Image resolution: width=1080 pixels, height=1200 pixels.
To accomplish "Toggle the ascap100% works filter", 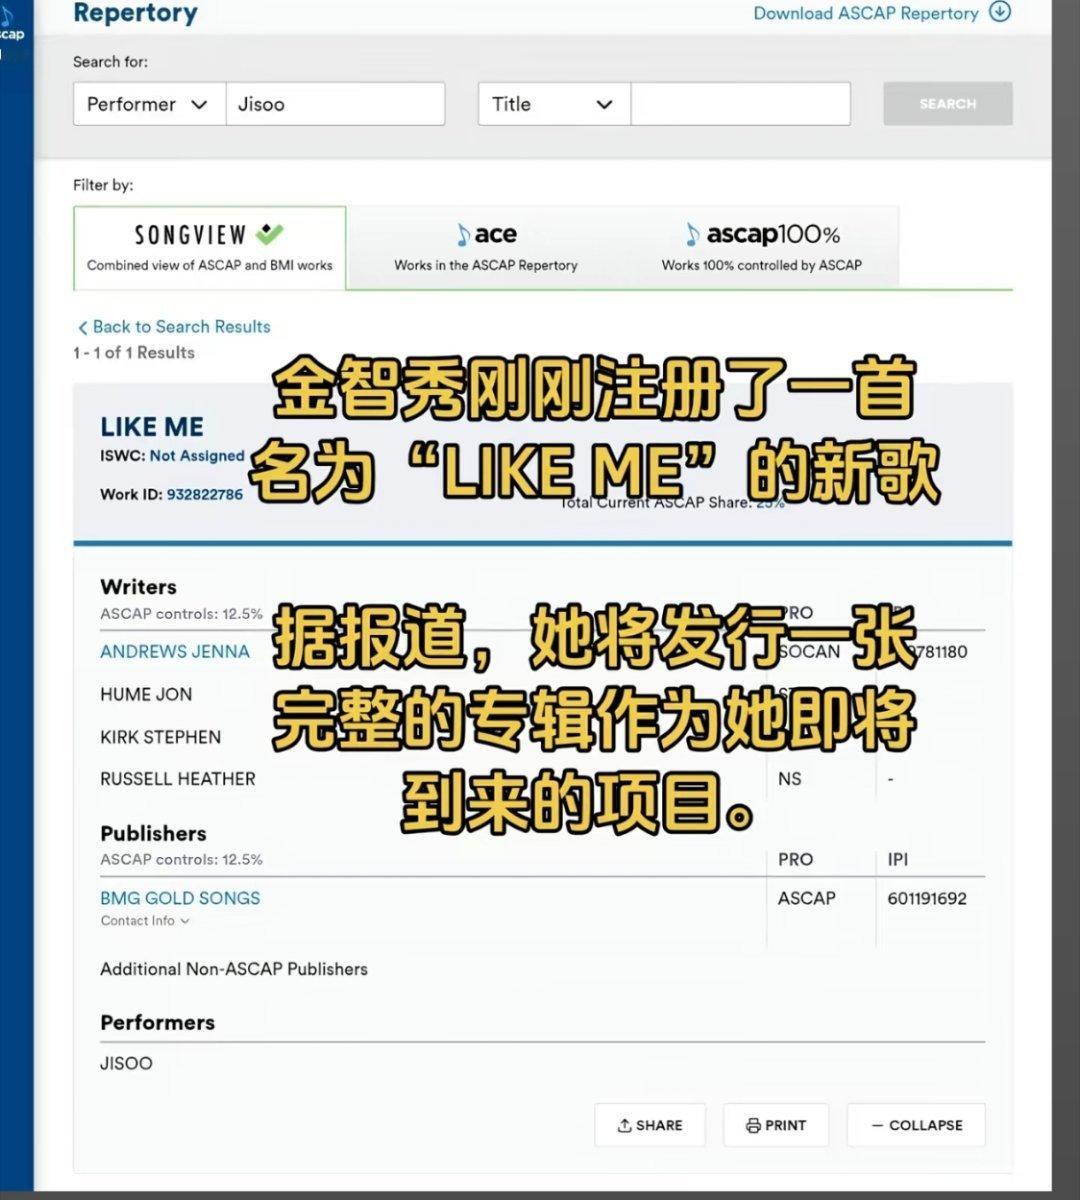I will coord(762,248).
